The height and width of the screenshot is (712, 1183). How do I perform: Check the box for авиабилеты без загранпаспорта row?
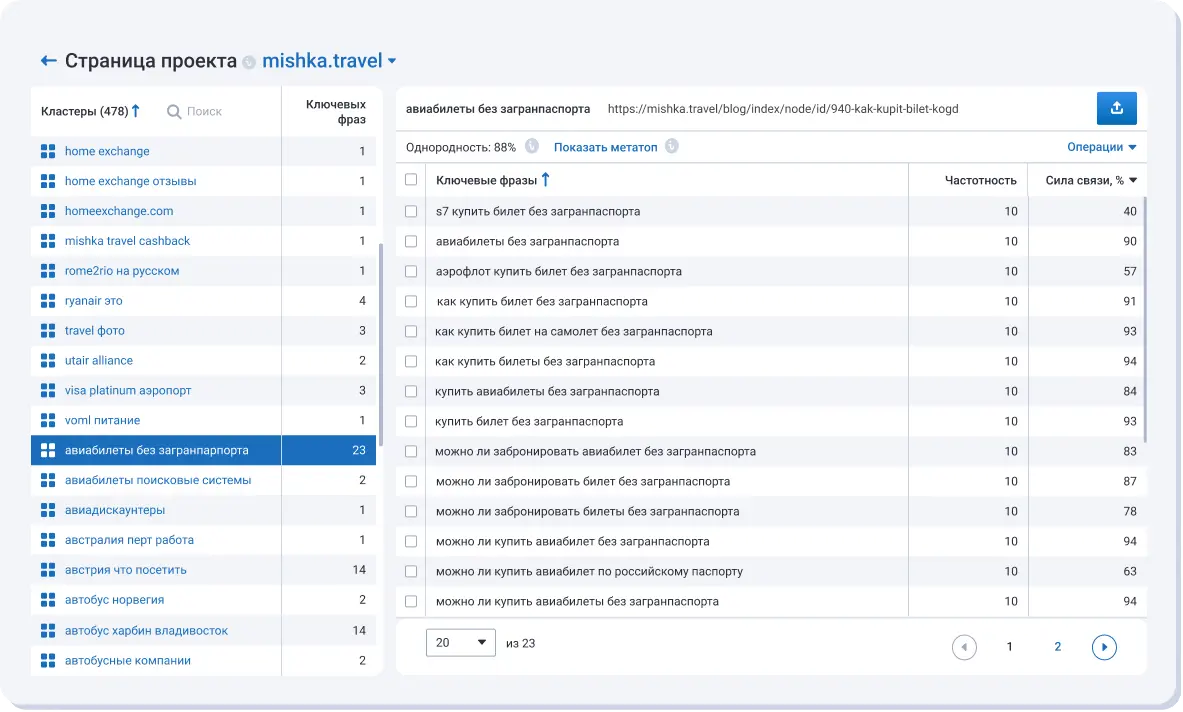[x=411, y=241]
